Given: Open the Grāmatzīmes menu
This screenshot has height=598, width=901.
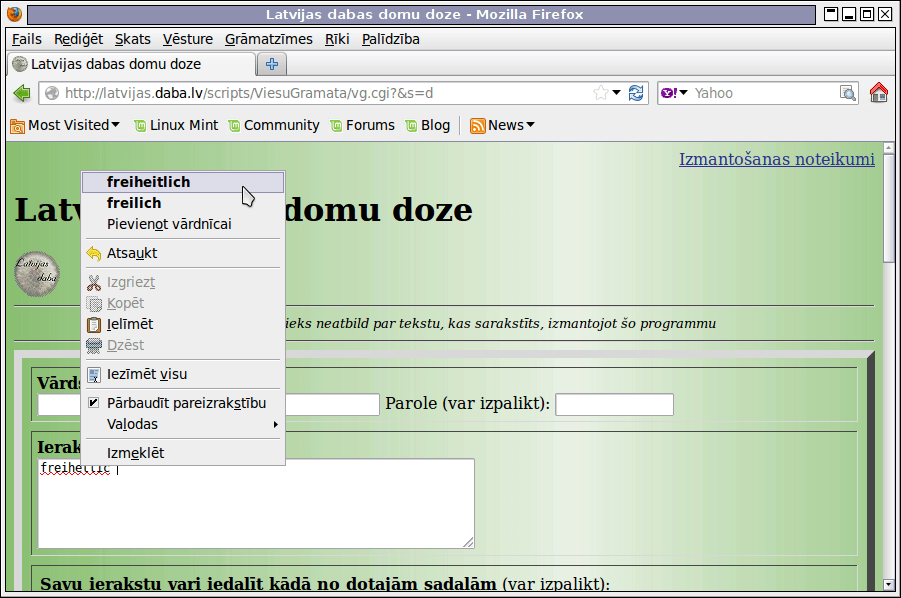Looking at the screenshot, I should click(x=268, y=39).
